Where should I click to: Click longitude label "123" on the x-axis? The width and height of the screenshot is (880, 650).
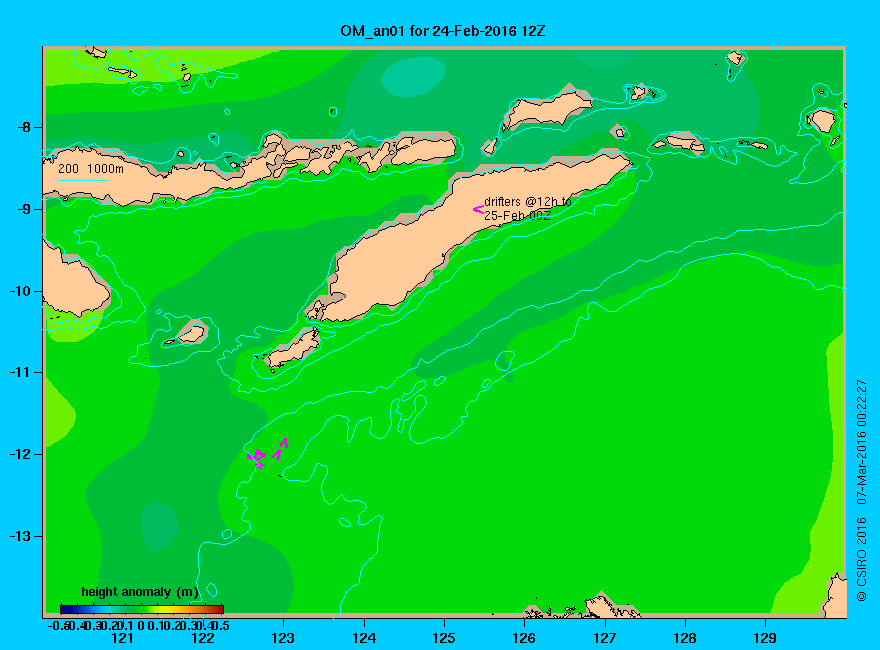283,638
